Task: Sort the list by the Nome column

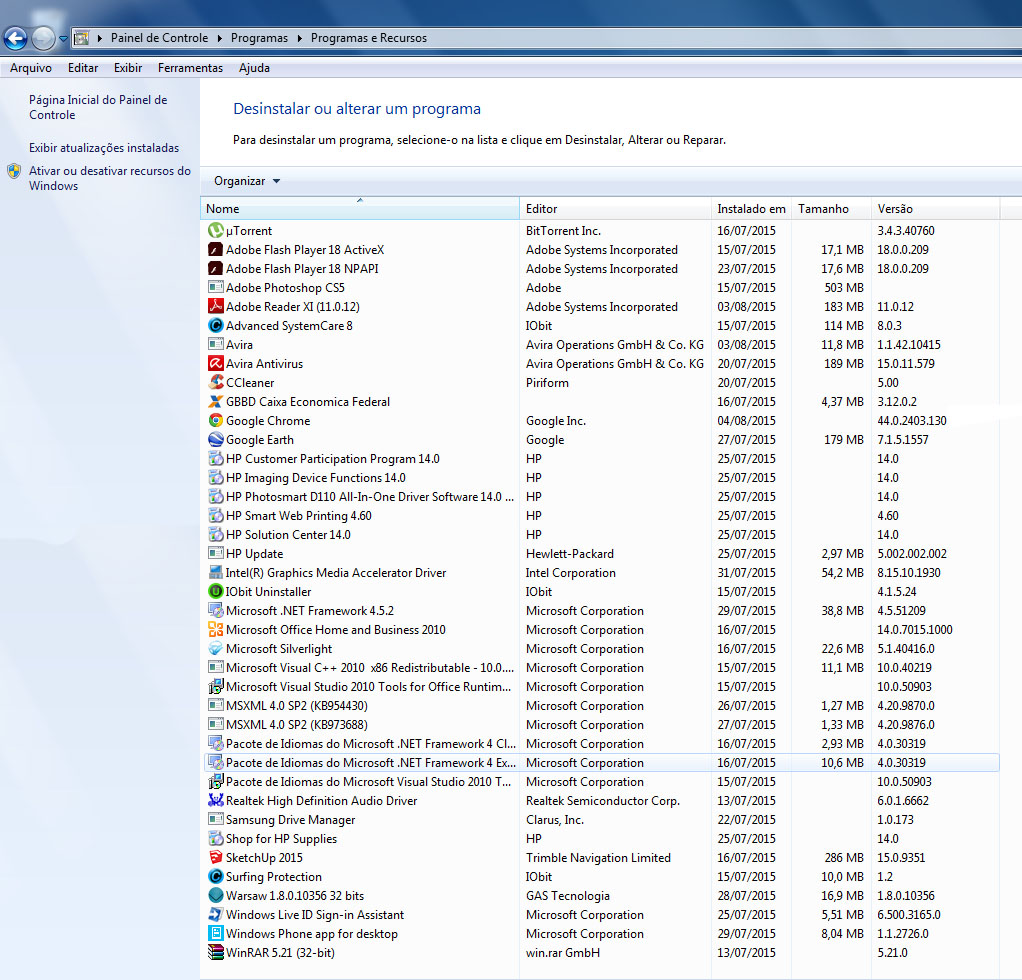Action: point(360,209)
